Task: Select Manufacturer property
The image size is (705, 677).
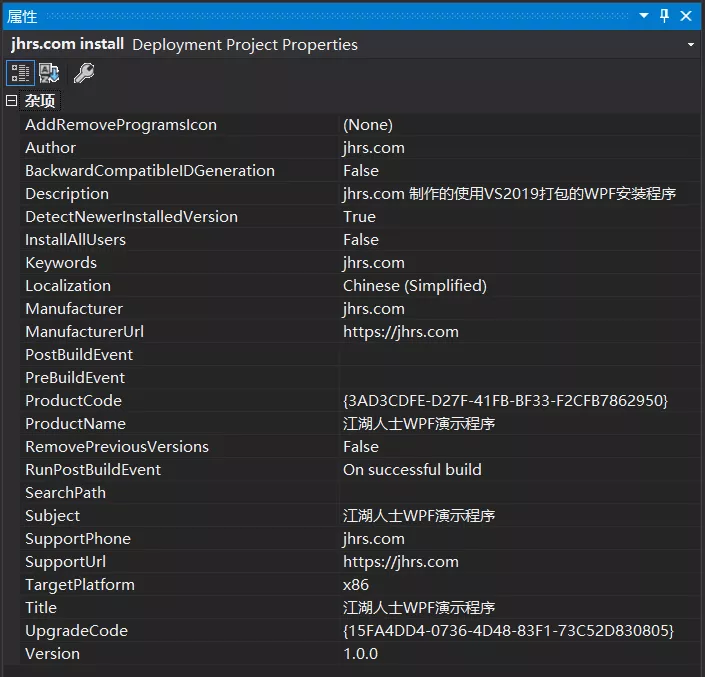Action: 74,308
